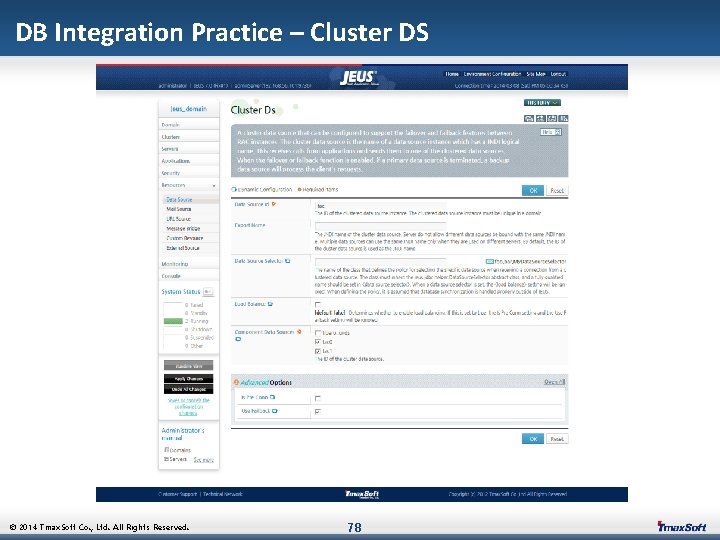
Task: Click Logout in the header
Action: tap(558, 74)
